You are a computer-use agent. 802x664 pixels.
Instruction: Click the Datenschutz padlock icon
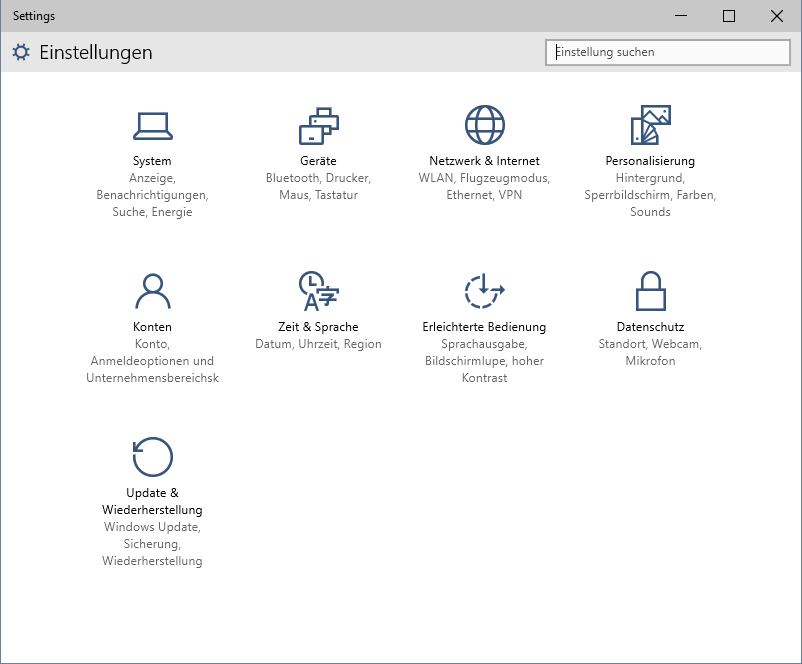pyautogui.click(x=650, y=291)
